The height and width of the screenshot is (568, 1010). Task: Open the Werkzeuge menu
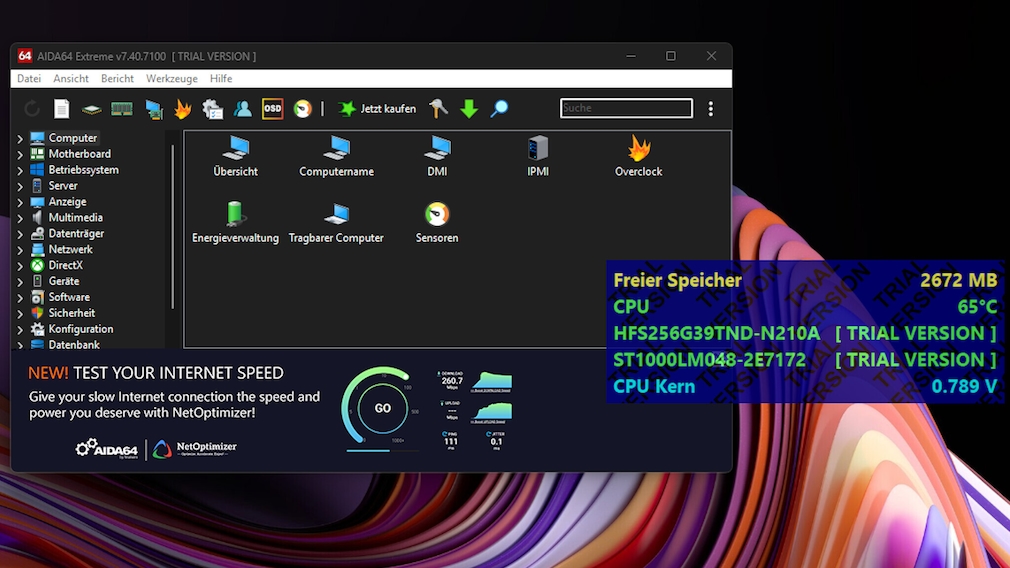[171, 79]
